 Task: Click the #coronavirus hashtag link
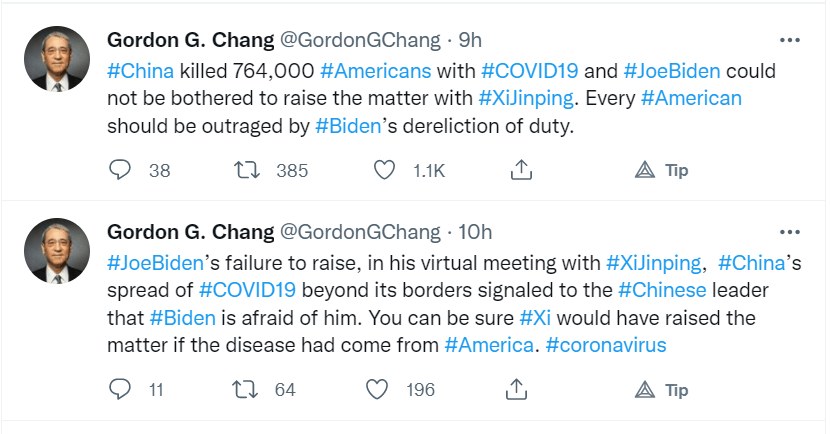(x=606, y=345)
